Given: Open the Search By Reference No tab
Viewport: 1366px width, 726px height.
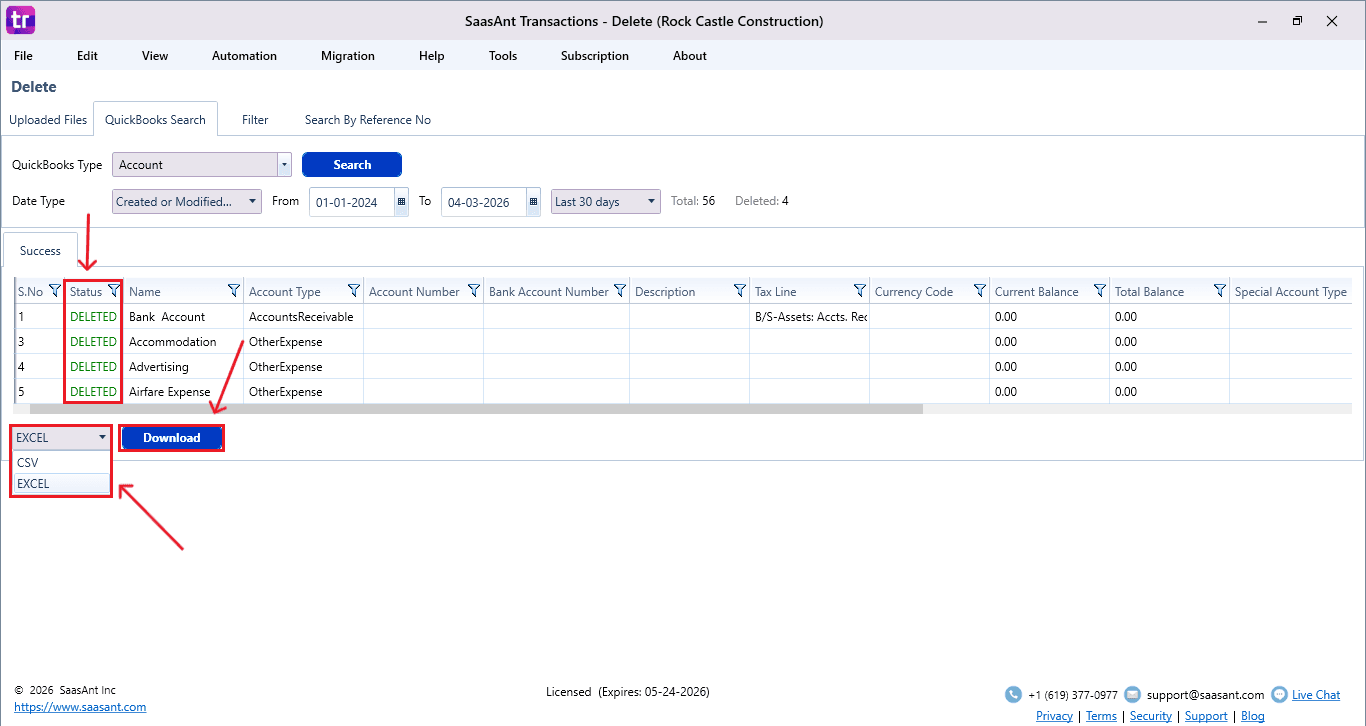Looking at the screenshot, I should click(x=368, y=120).
